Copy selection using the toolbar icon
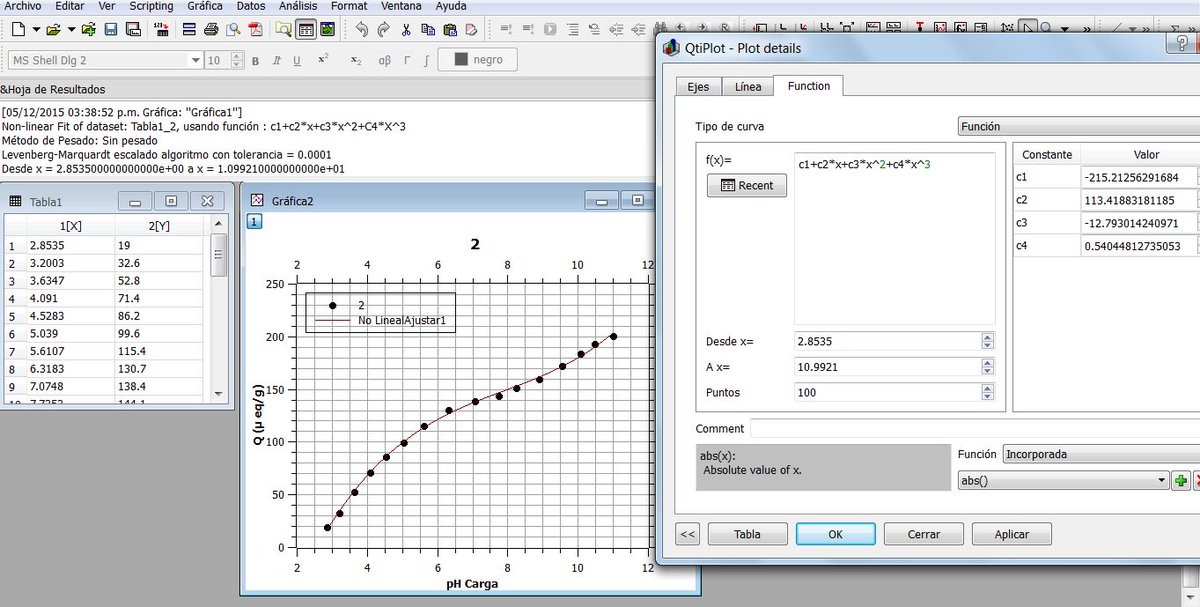Screen dimensions: 1200x607 (428, 29)
